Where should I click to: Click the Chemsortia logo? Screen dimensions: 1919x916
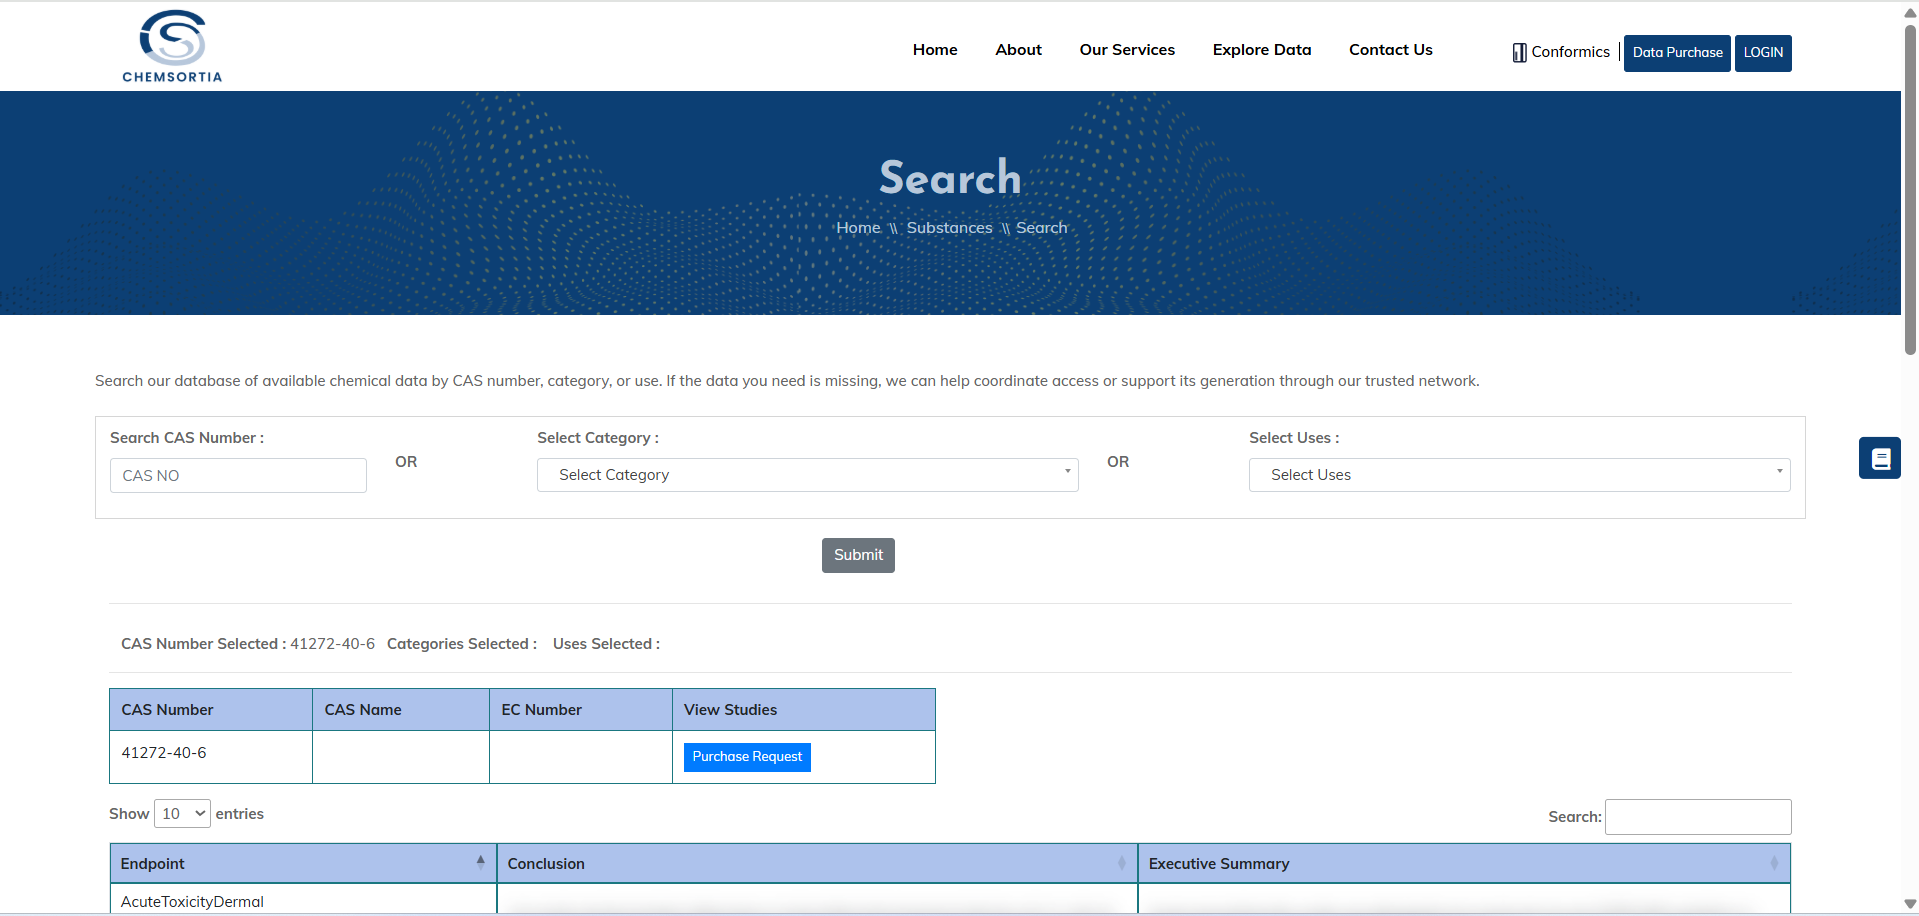(x=172, y=45)
